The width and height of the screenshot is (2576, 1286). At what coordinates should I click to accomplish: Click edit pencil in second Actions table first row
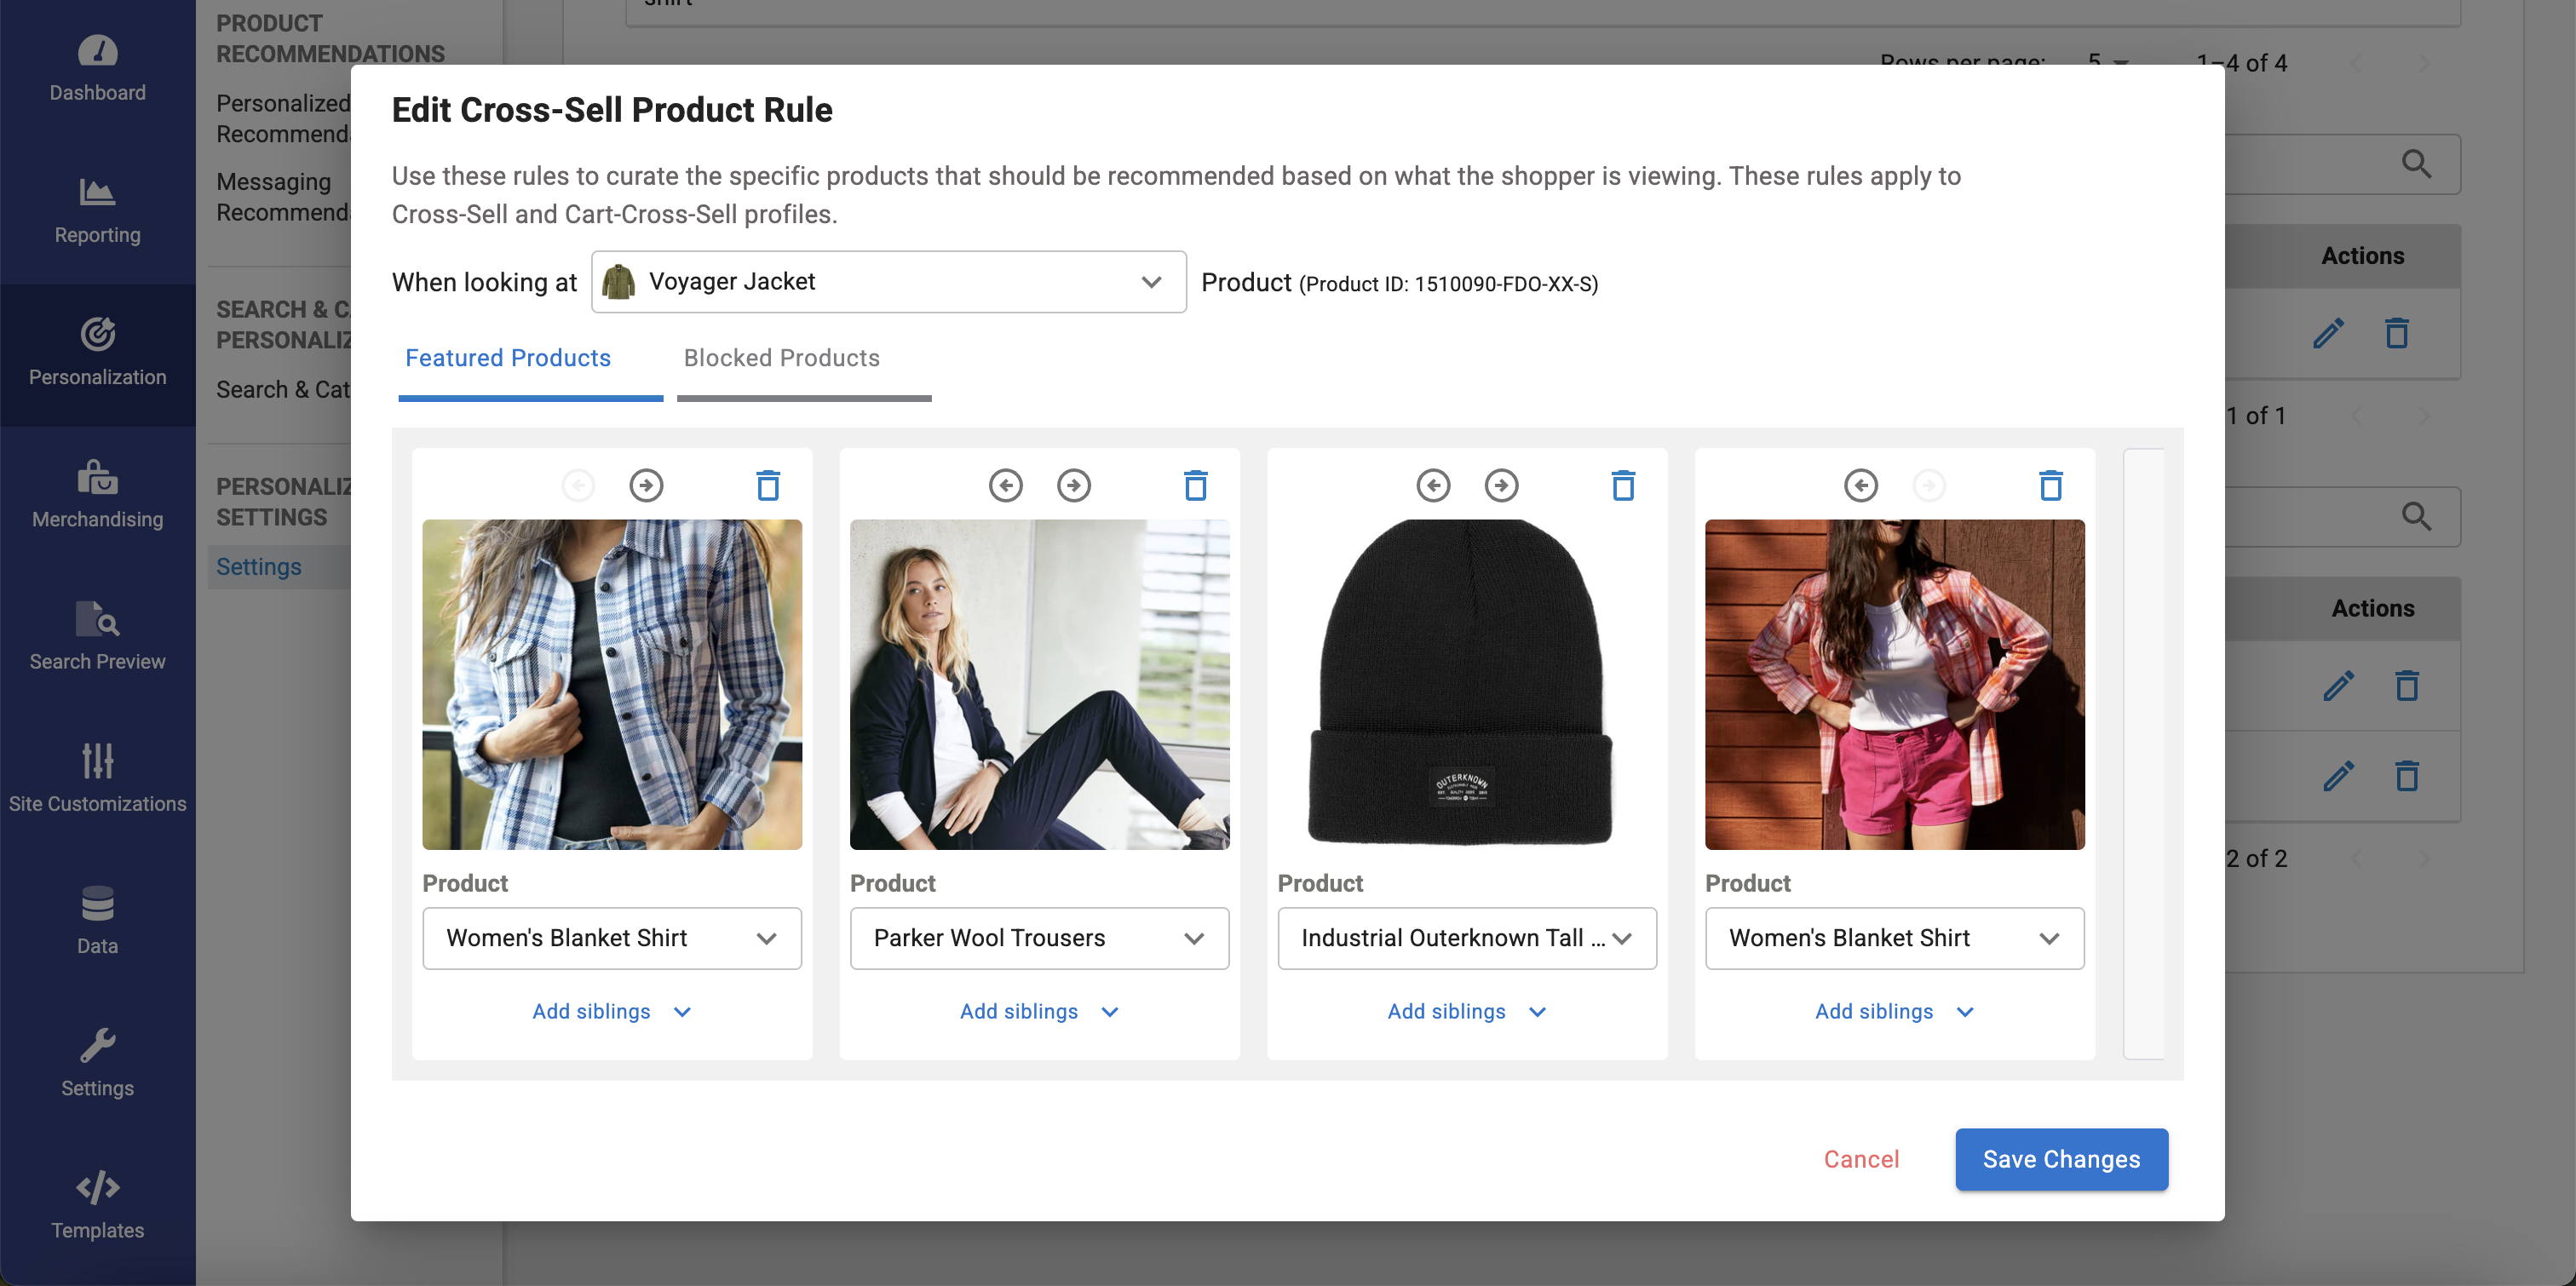click(x=2338, y=686)
